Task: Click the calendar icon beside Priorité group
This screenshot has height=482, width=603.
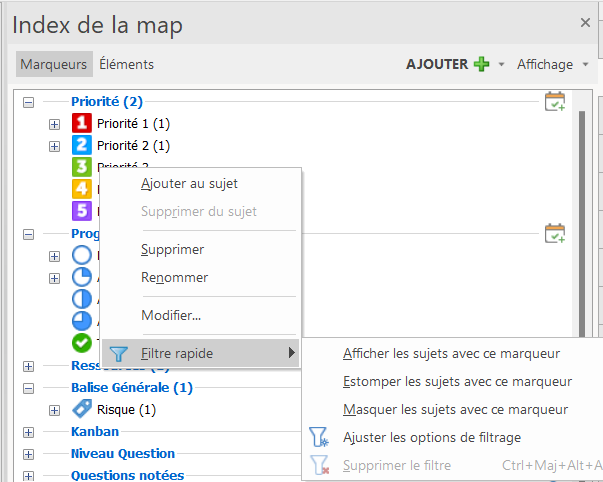Action: [554, 101]
